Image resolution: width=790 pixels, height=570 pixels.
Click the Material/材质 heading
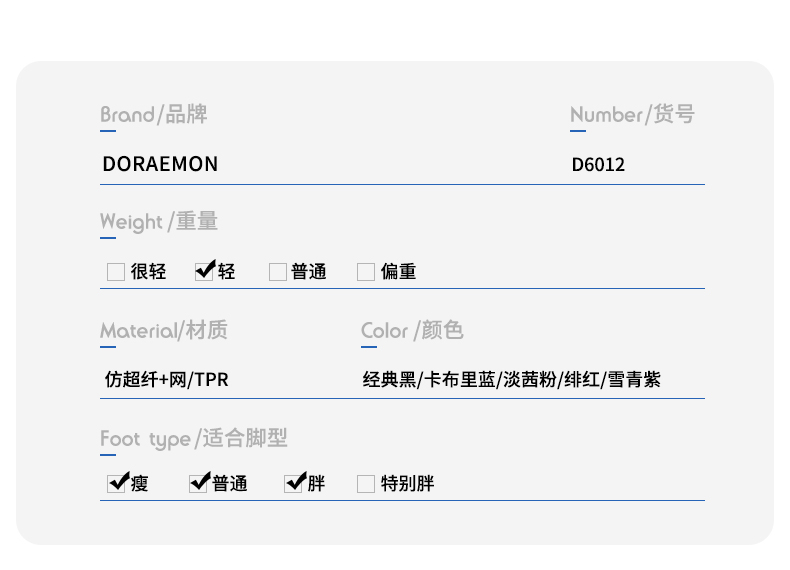coord(164,331)
